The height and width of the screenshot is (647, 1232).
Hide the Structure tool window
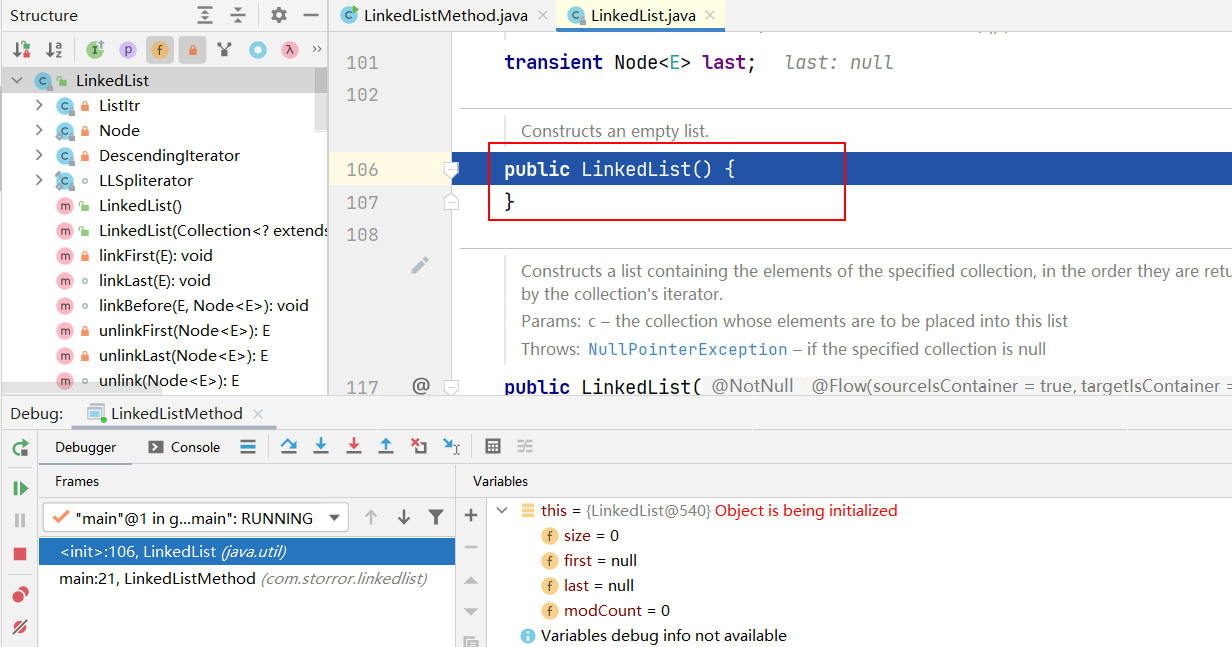311,15
